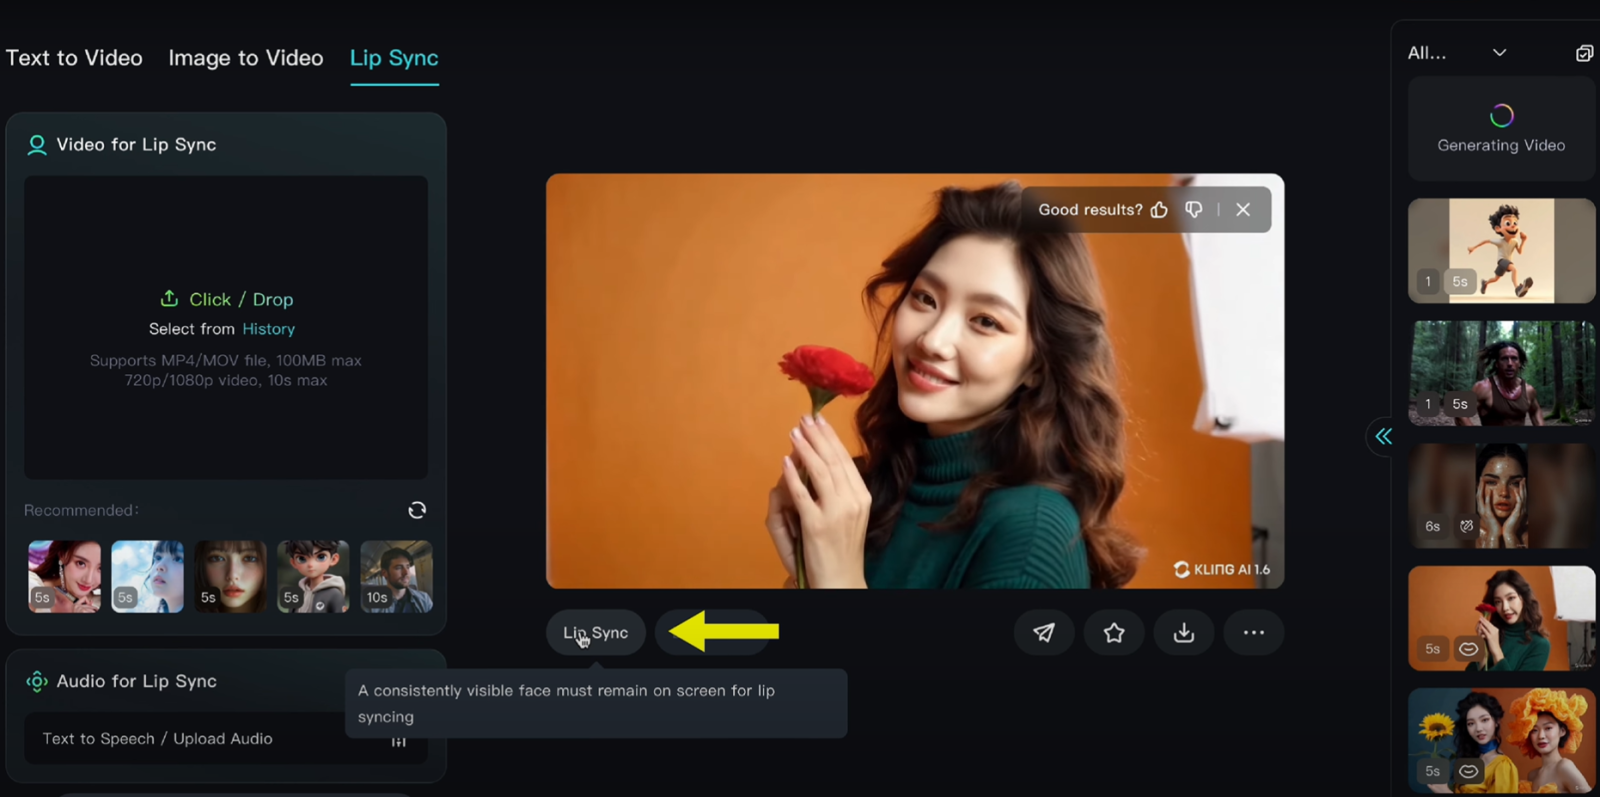Refresh the Recommended videos list
1600x797 pixels.
pyautogui.click(x=417, y=510)
